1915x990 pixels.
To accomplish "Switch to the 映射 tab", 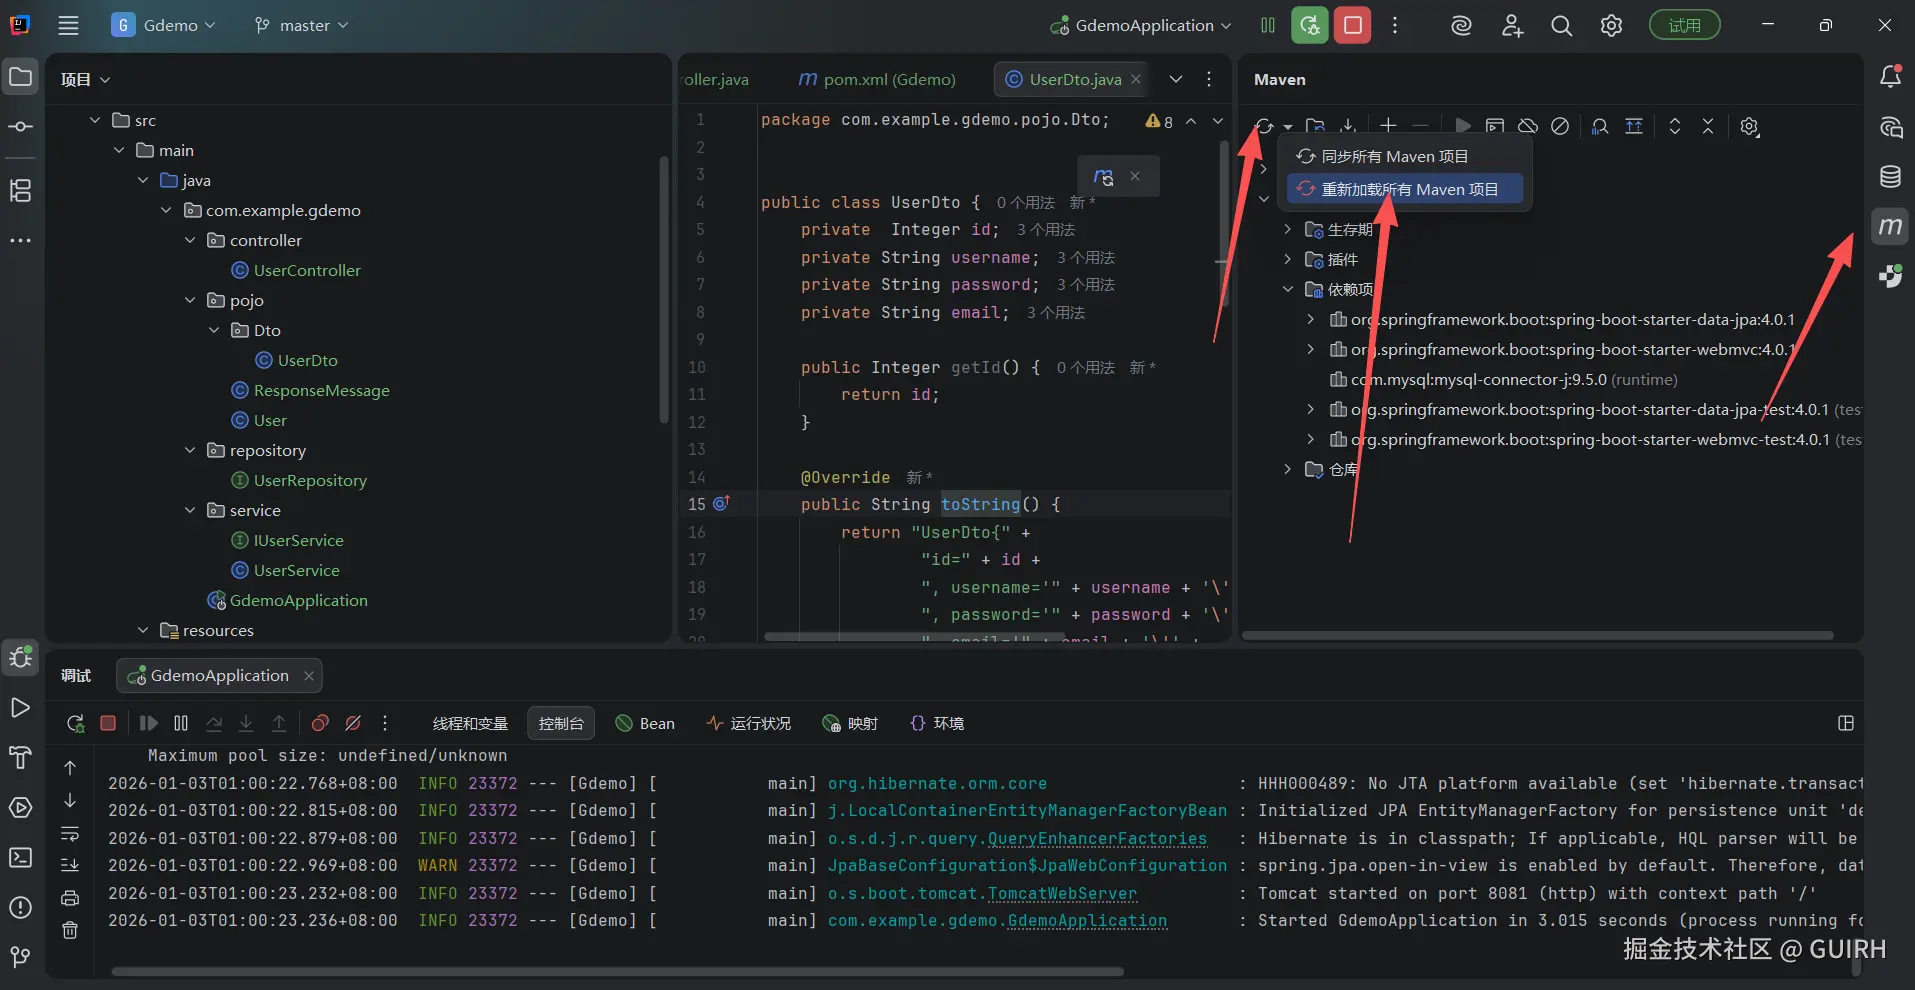I will coord(850,723).
